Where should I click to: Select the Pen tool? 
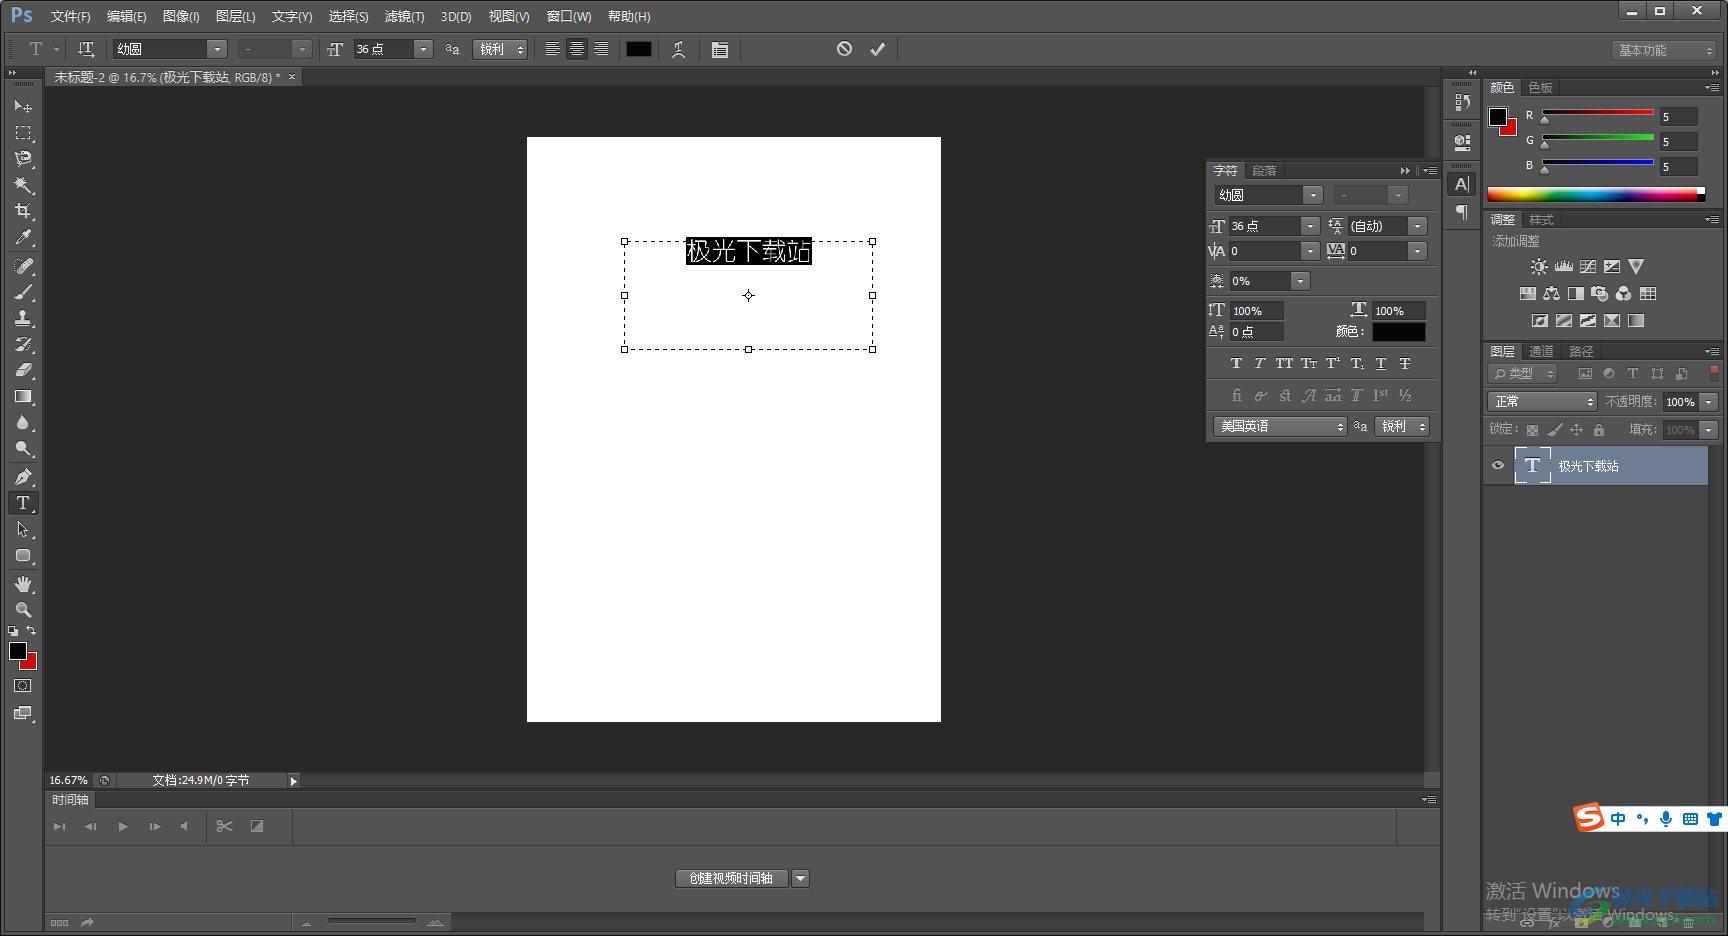[x=23, y=477]
